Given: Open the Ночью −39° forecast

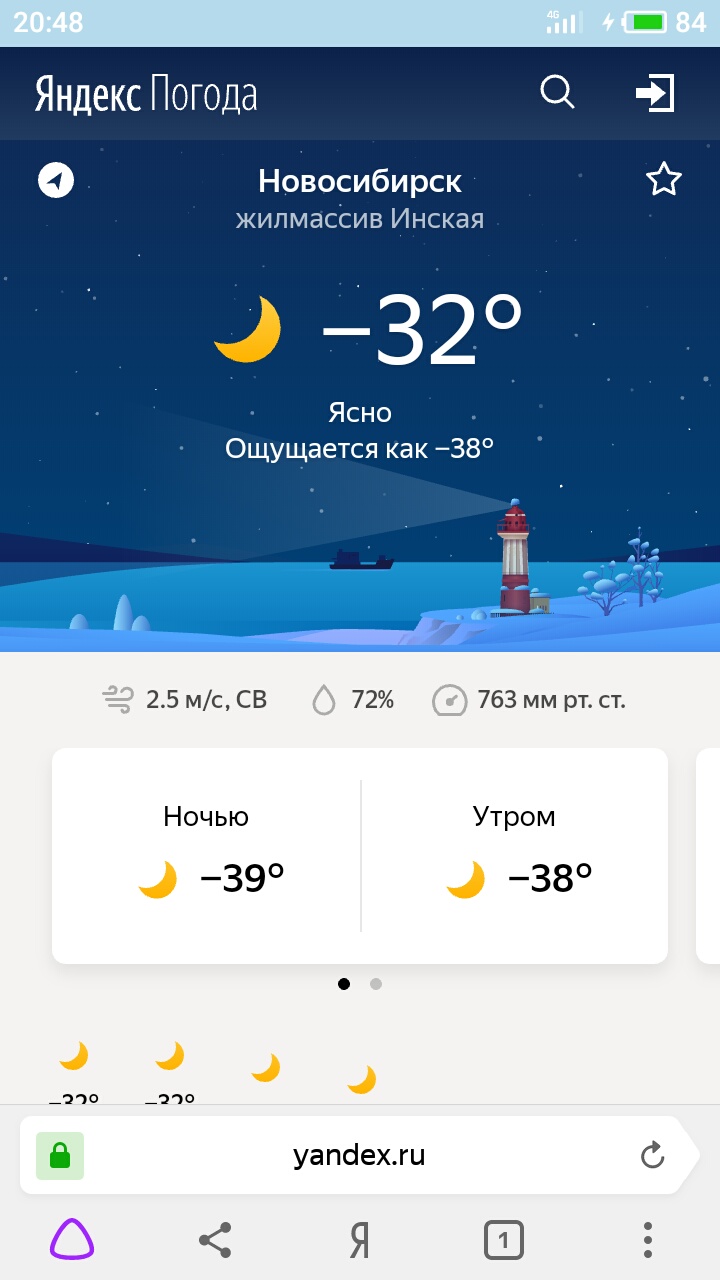Looking at the screenshot, I should pos(207,855).
